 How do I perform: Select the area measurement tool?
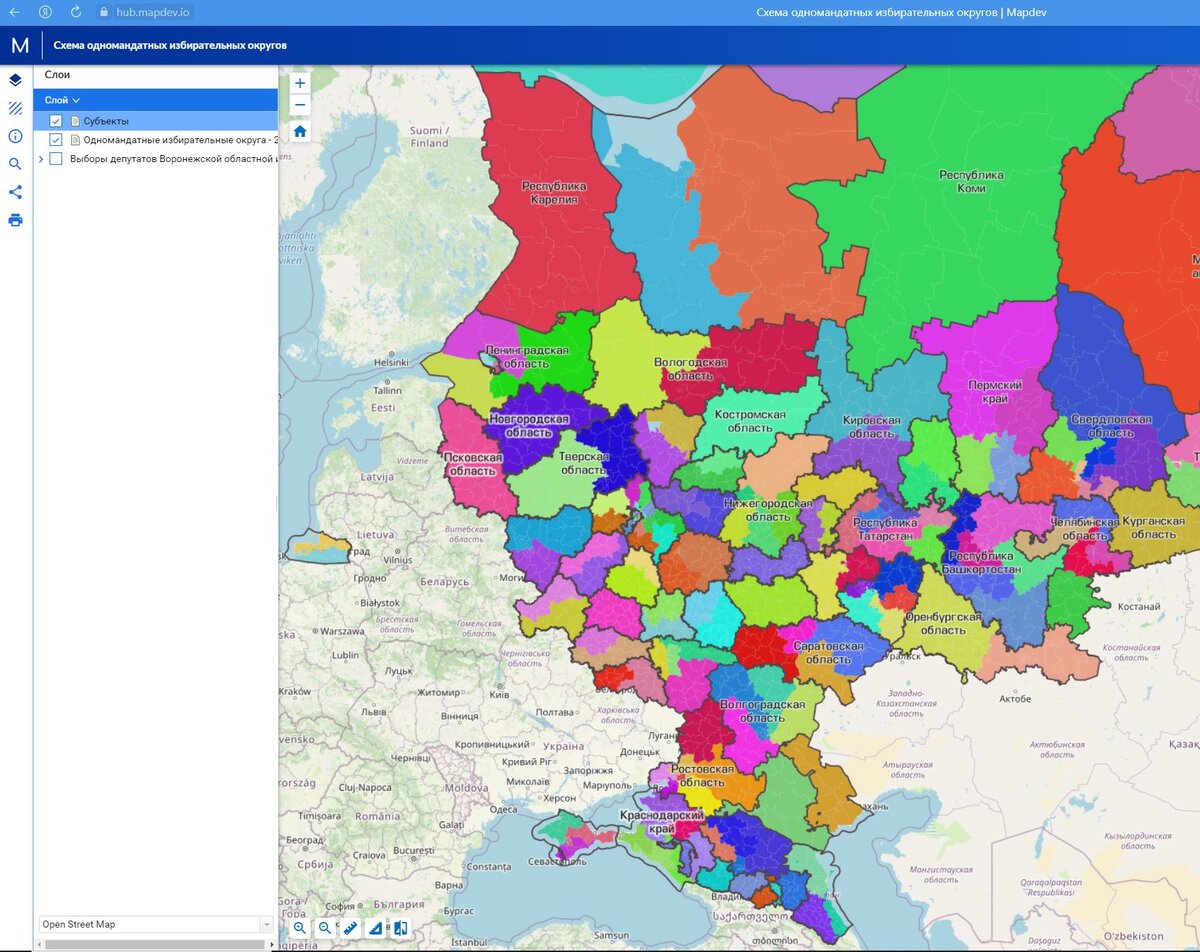tap(374, 927)
